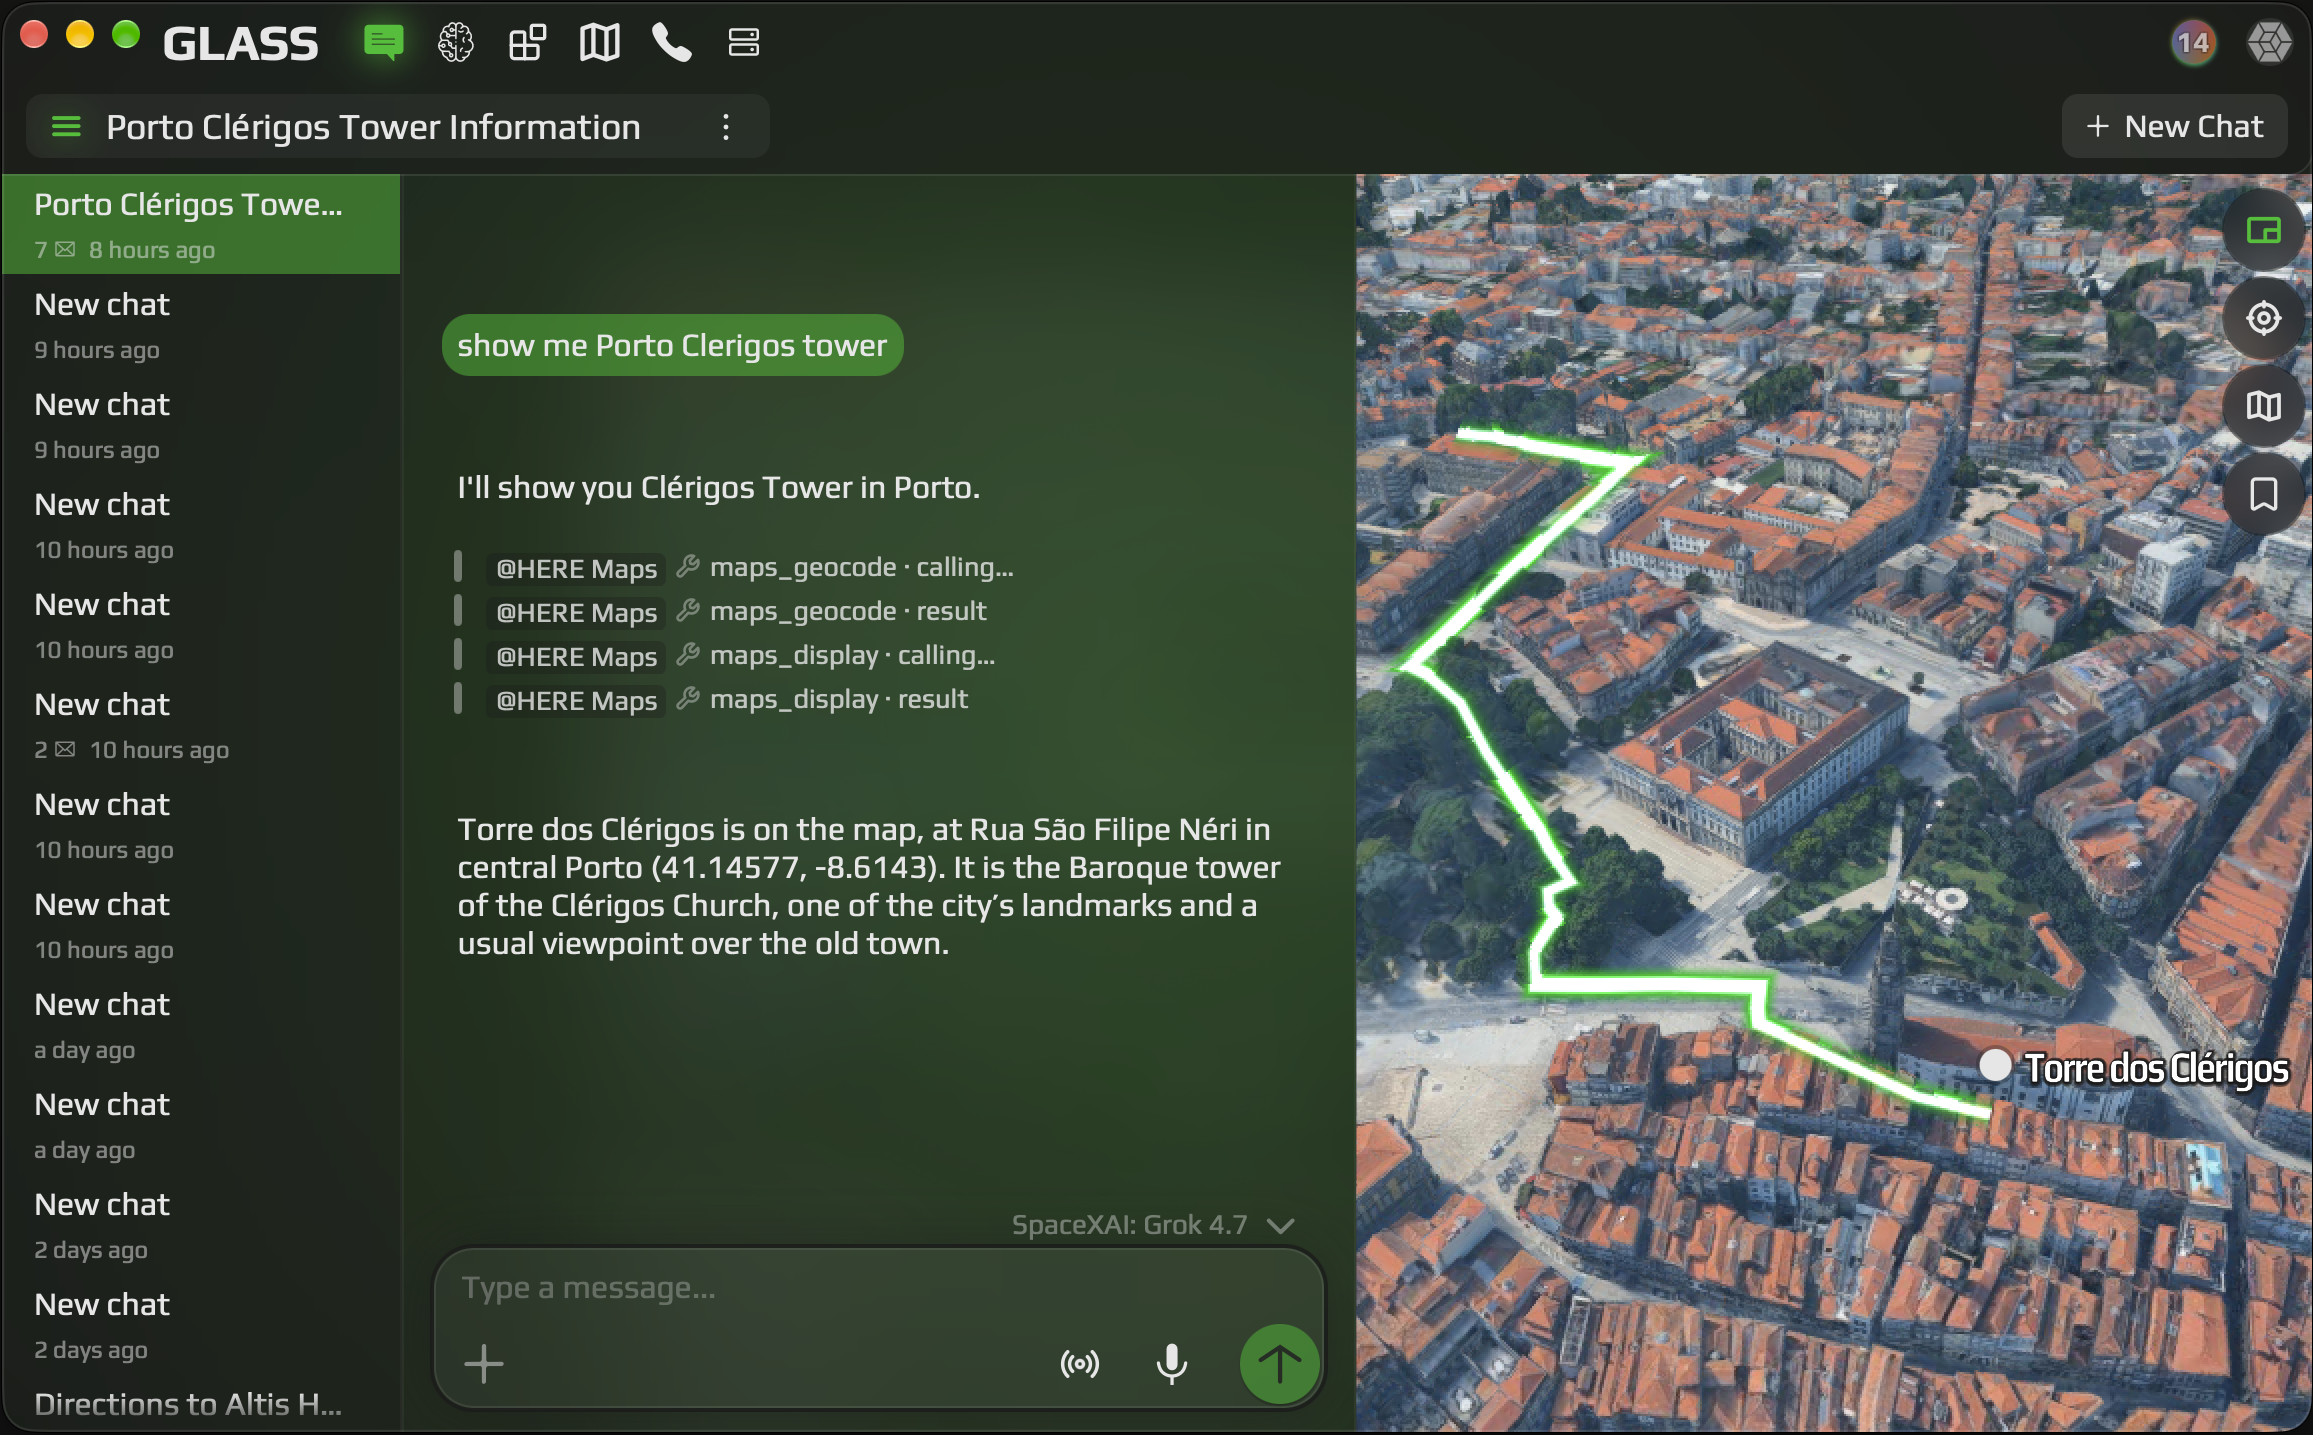Switch map style with the map layers button
Screen dimensions: 2313x1435
pyautogui.click(x=2263, y=407)
